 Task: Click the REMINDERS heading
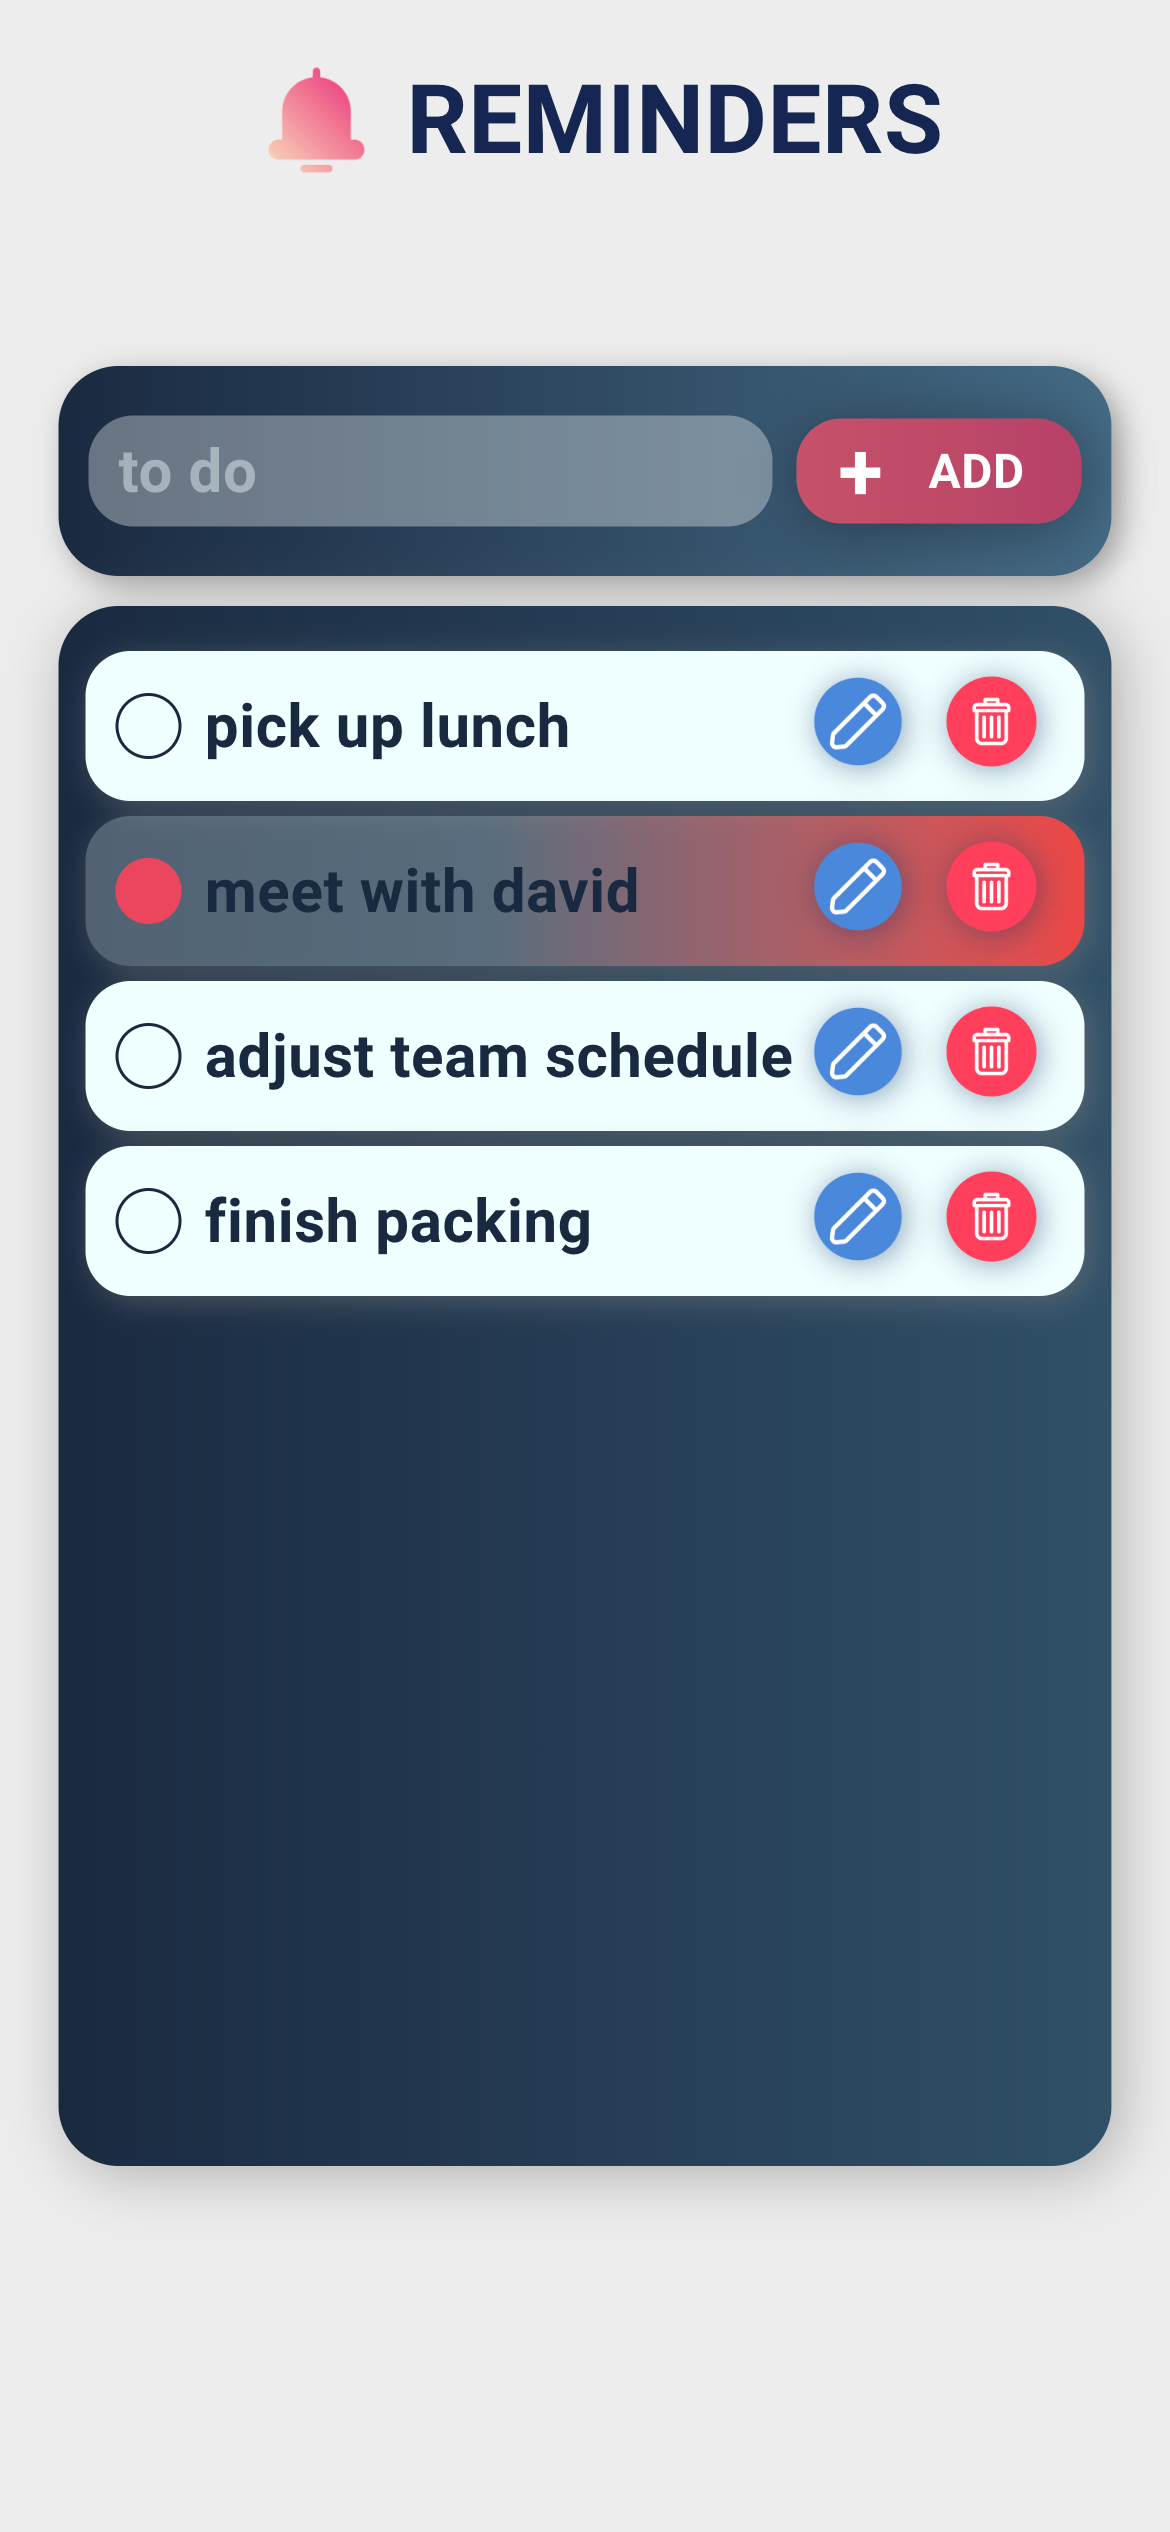[674, 121]
